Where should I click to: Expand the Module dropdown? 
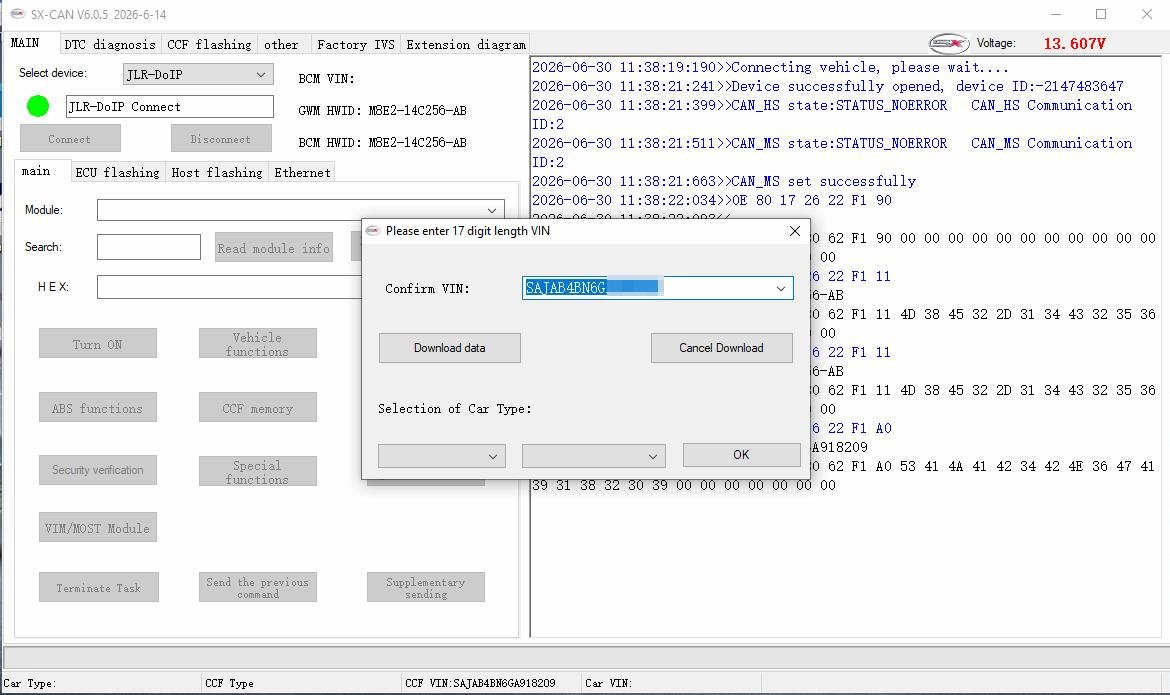(492, 210)
